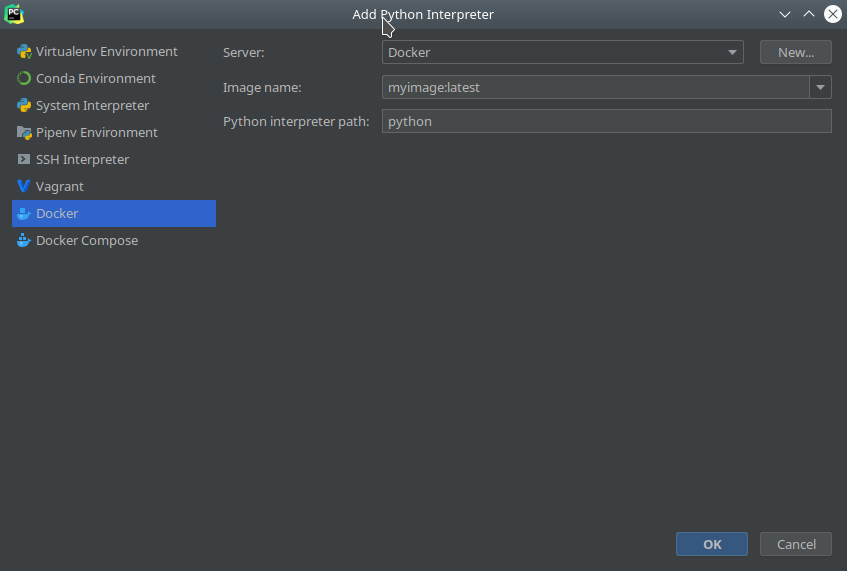Click the New... server button
The width and height of the screenshot is (847, 571).
coord(796,52)
